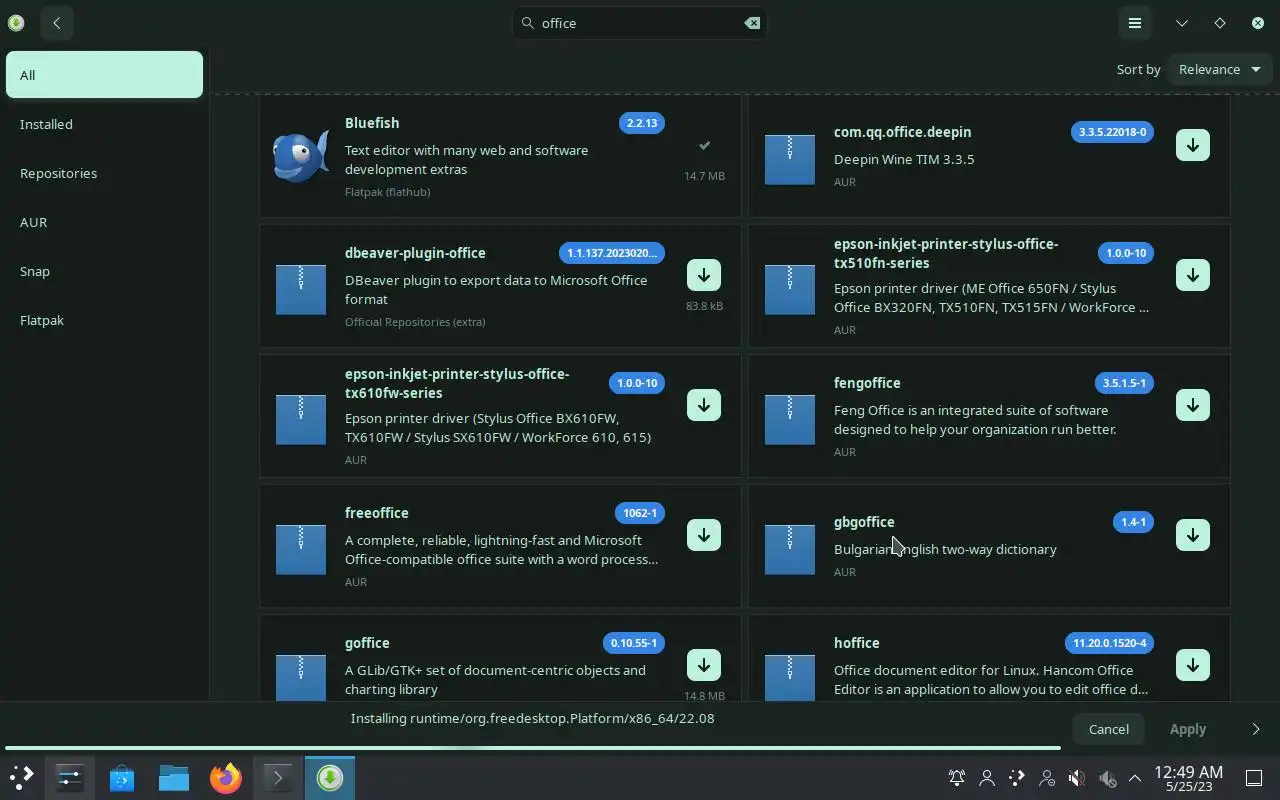
Task: Click the Bluefish fish icon
Action: tap(301, 156)
